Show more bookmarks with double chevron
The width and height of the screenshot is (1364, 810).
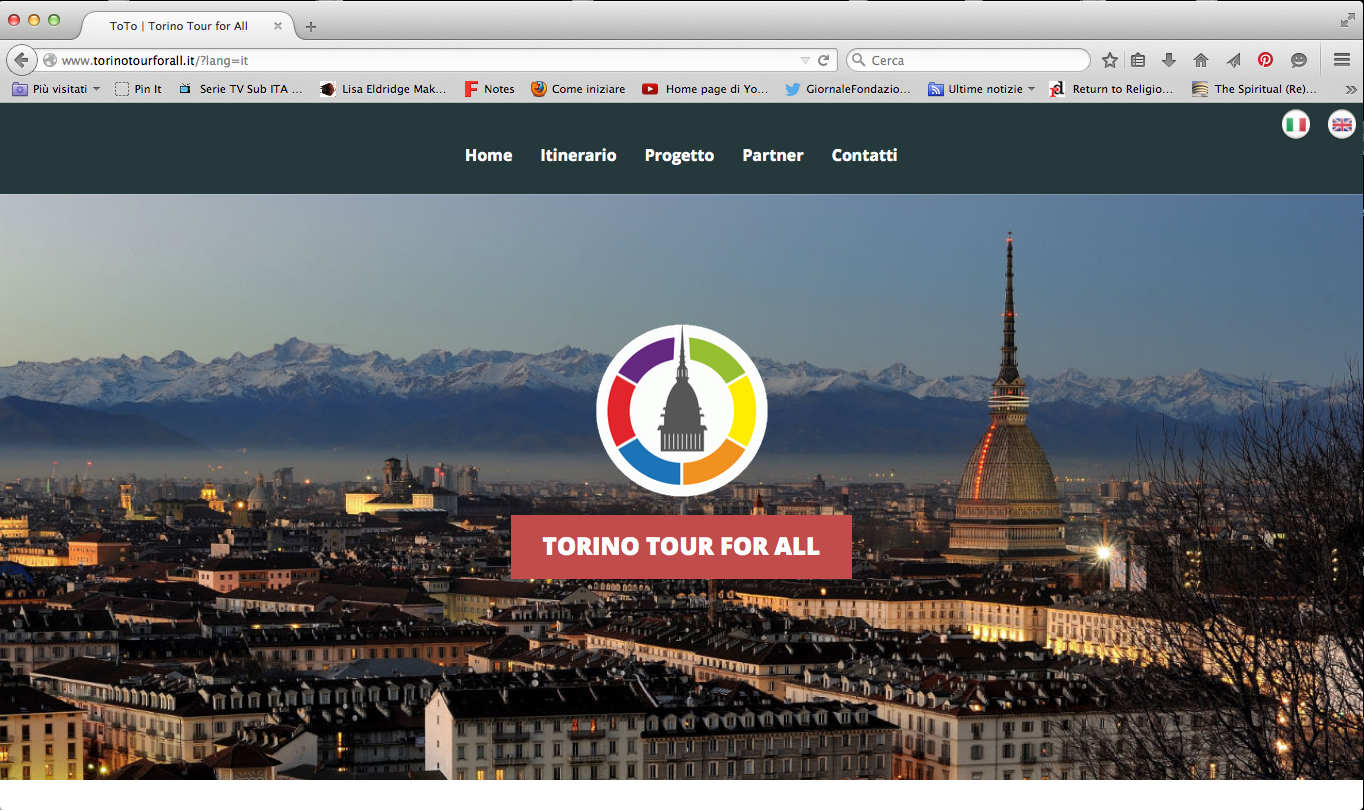[x=1351, y=89]
